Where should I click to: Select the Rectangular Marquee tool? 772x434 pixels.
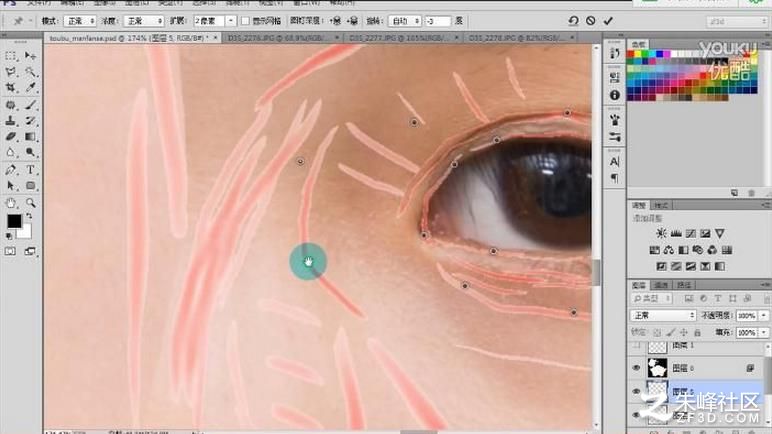click(x=10, y=56)
